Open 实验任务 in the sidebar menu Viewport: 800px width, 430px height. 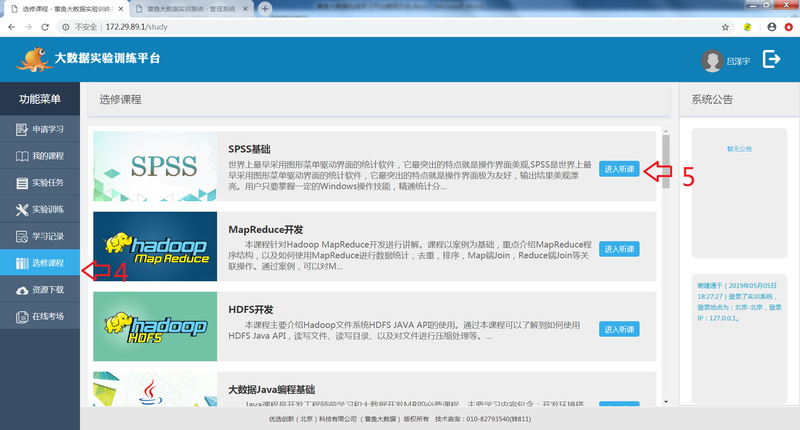pos(40,183)
